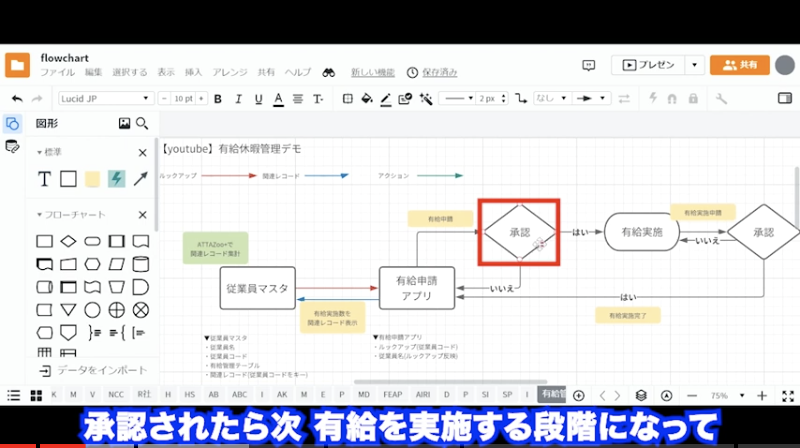Pick the sticky note shape
The image size is (800, 448).
point(92,179)
